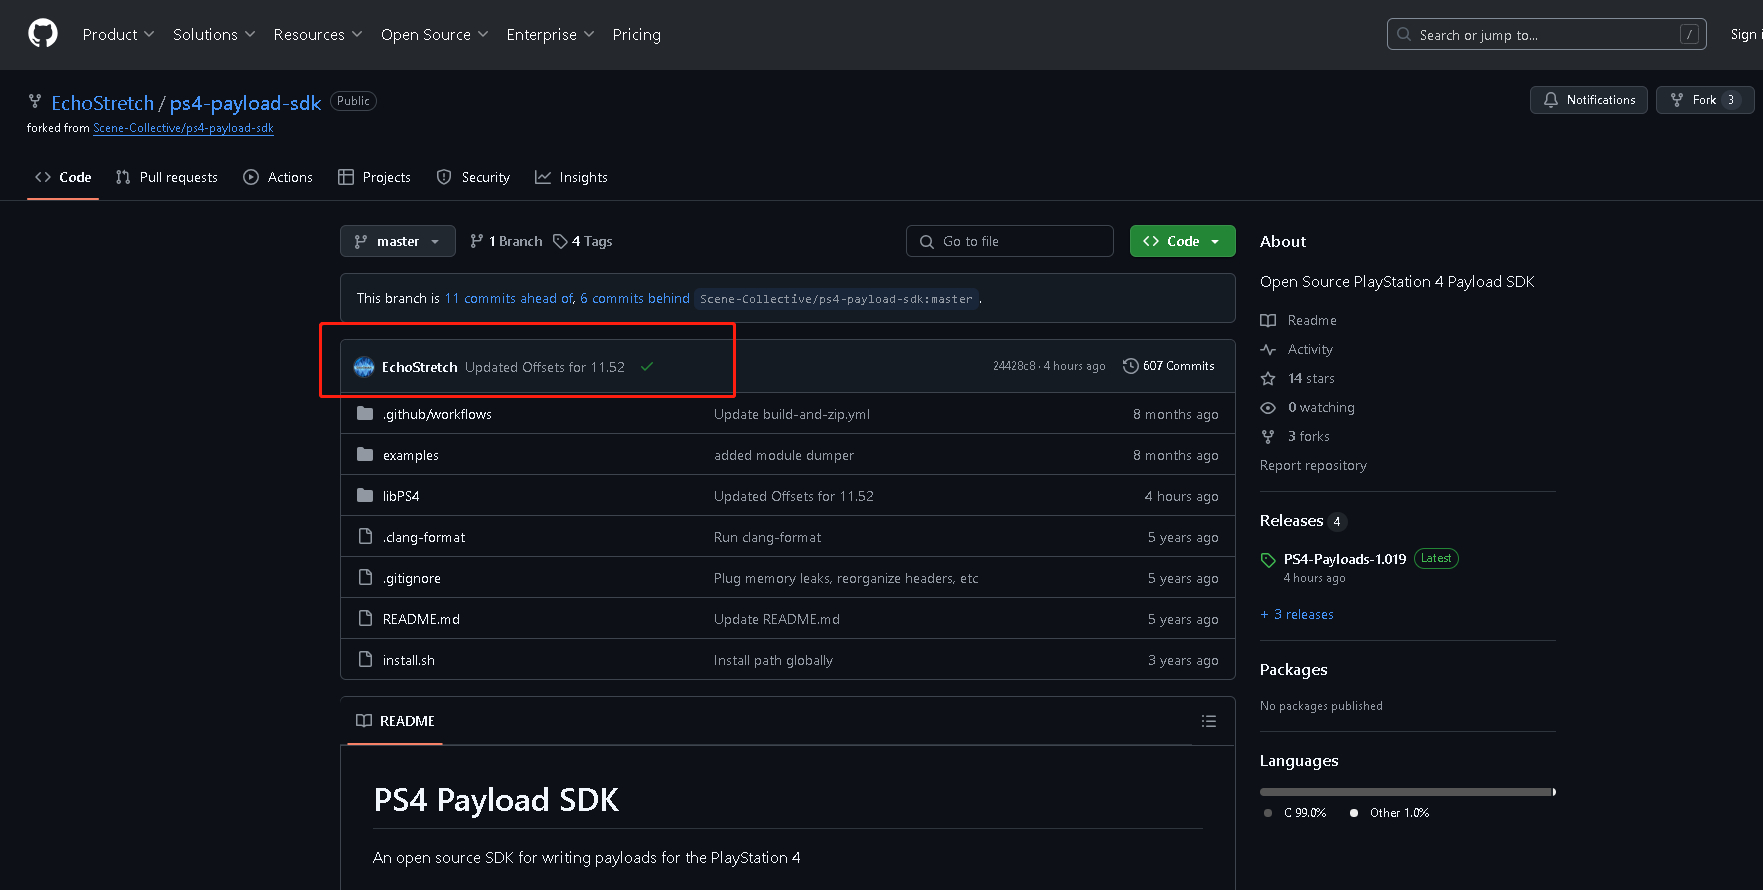View the 3 forks link in About
The width and height of the screenshot is (1763, 890).
[x=1295, y=436]
